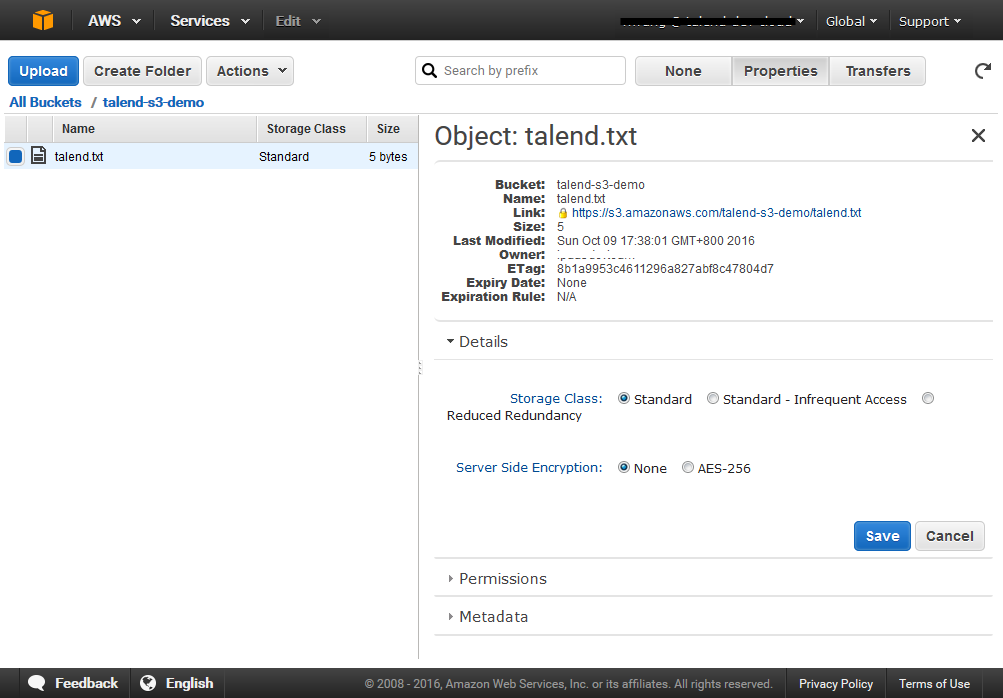
Task: Select the Reduced Redundancy radio button
Action: click(x=928, y=398)
